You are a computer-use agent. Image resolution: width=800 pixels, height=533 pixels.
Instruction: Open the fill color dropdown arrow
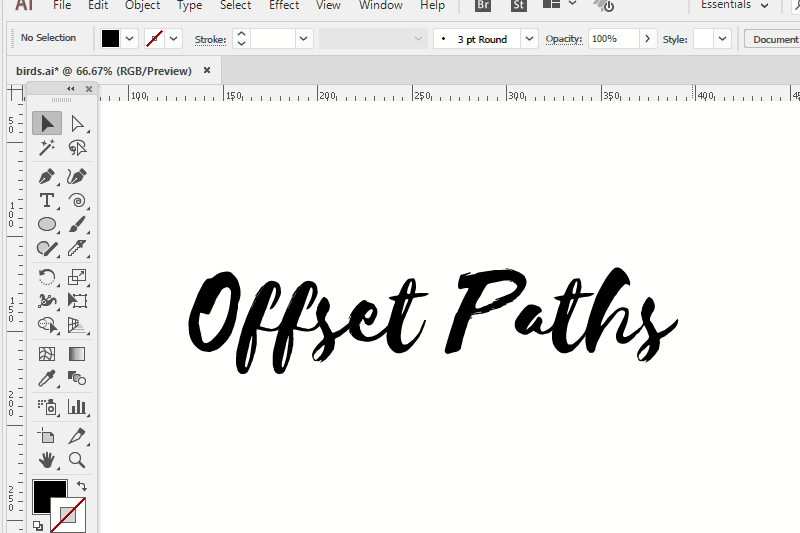pos(130,39)
